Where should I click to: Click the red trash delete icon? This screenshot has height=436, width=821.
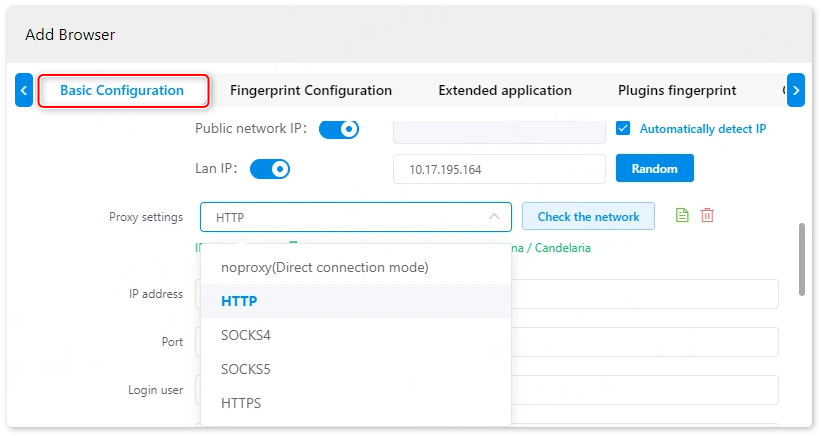click(x=707, y=216)
